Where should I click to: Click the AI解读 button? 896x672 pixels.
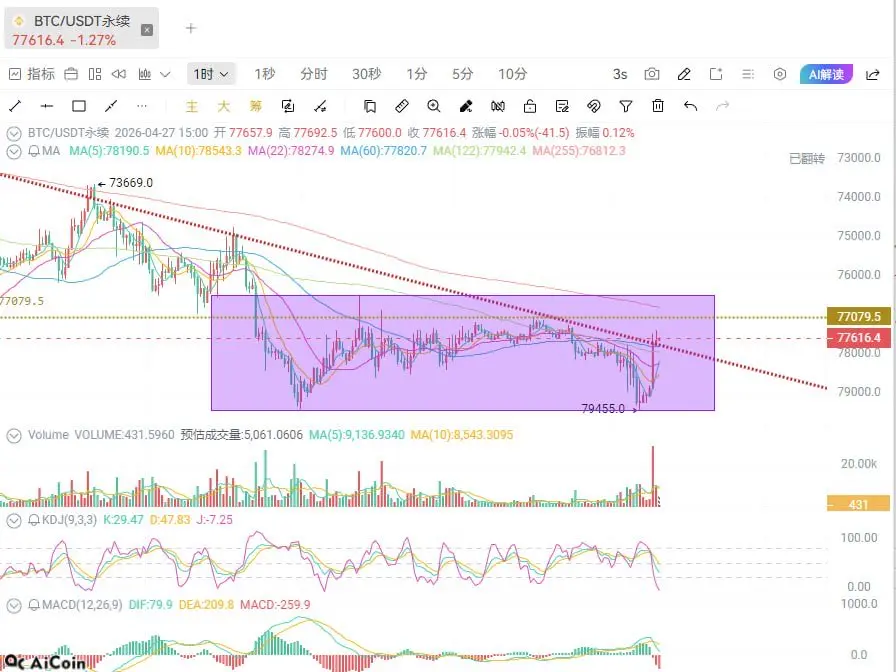[x=826, y=74]
